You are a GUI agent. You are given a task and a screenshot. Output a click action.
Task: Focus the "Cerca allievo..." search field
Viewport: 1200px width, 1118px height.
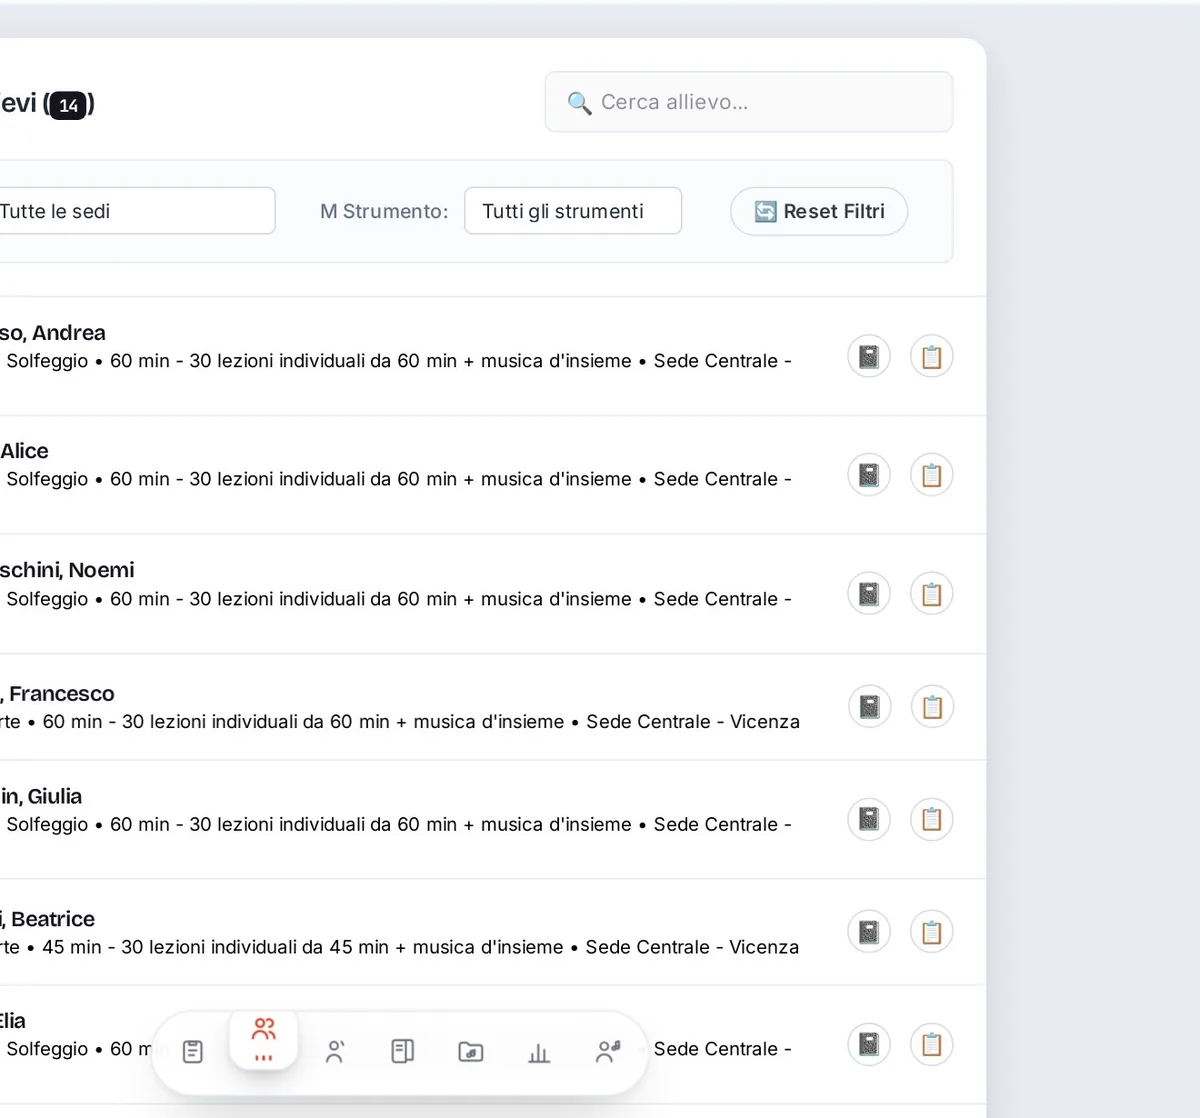point(749,102)
